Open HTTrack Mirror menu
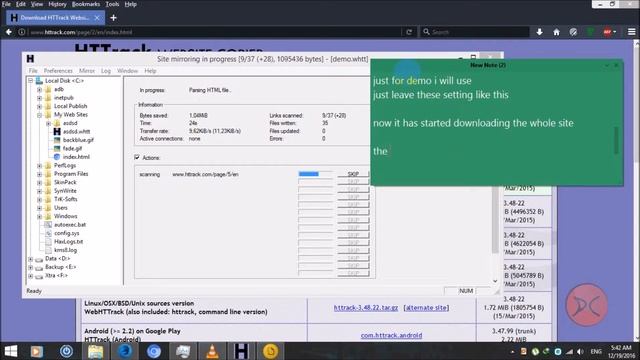Screen dimensions: 640x360 [87, 71]
